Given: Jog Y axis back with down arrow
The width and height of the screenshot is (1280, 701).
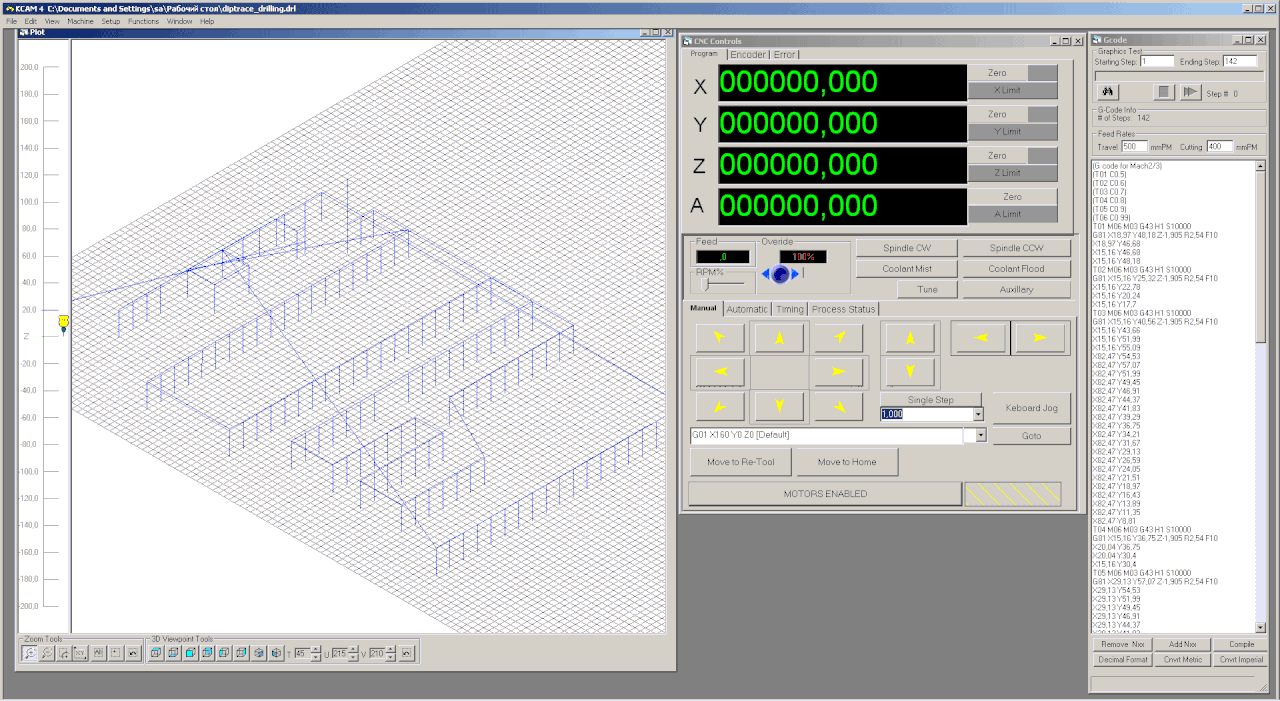Looking at the screenshot, I should [x=780, y=406].
